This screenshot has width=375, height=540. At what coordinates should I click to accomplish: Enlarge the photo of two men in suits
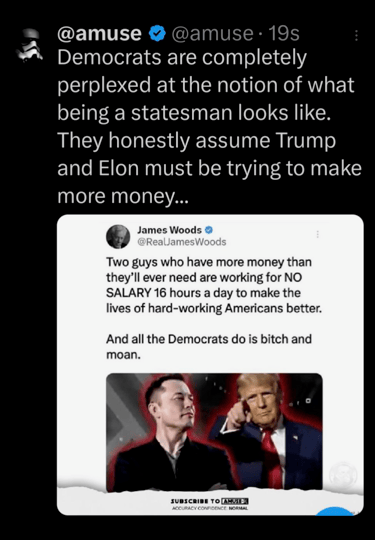(x=214, y=433)
